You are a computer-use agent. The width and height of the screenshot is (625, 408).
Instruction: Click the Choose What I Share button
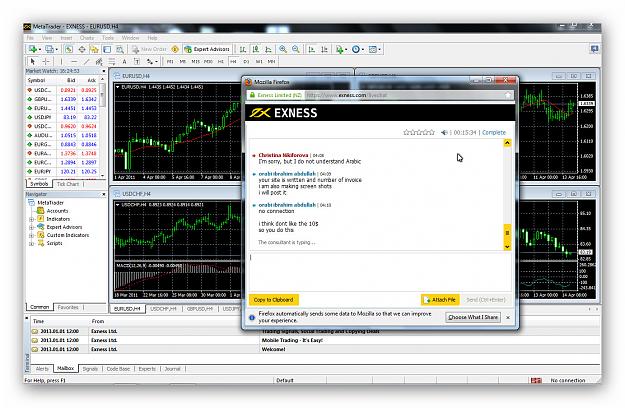473,317
